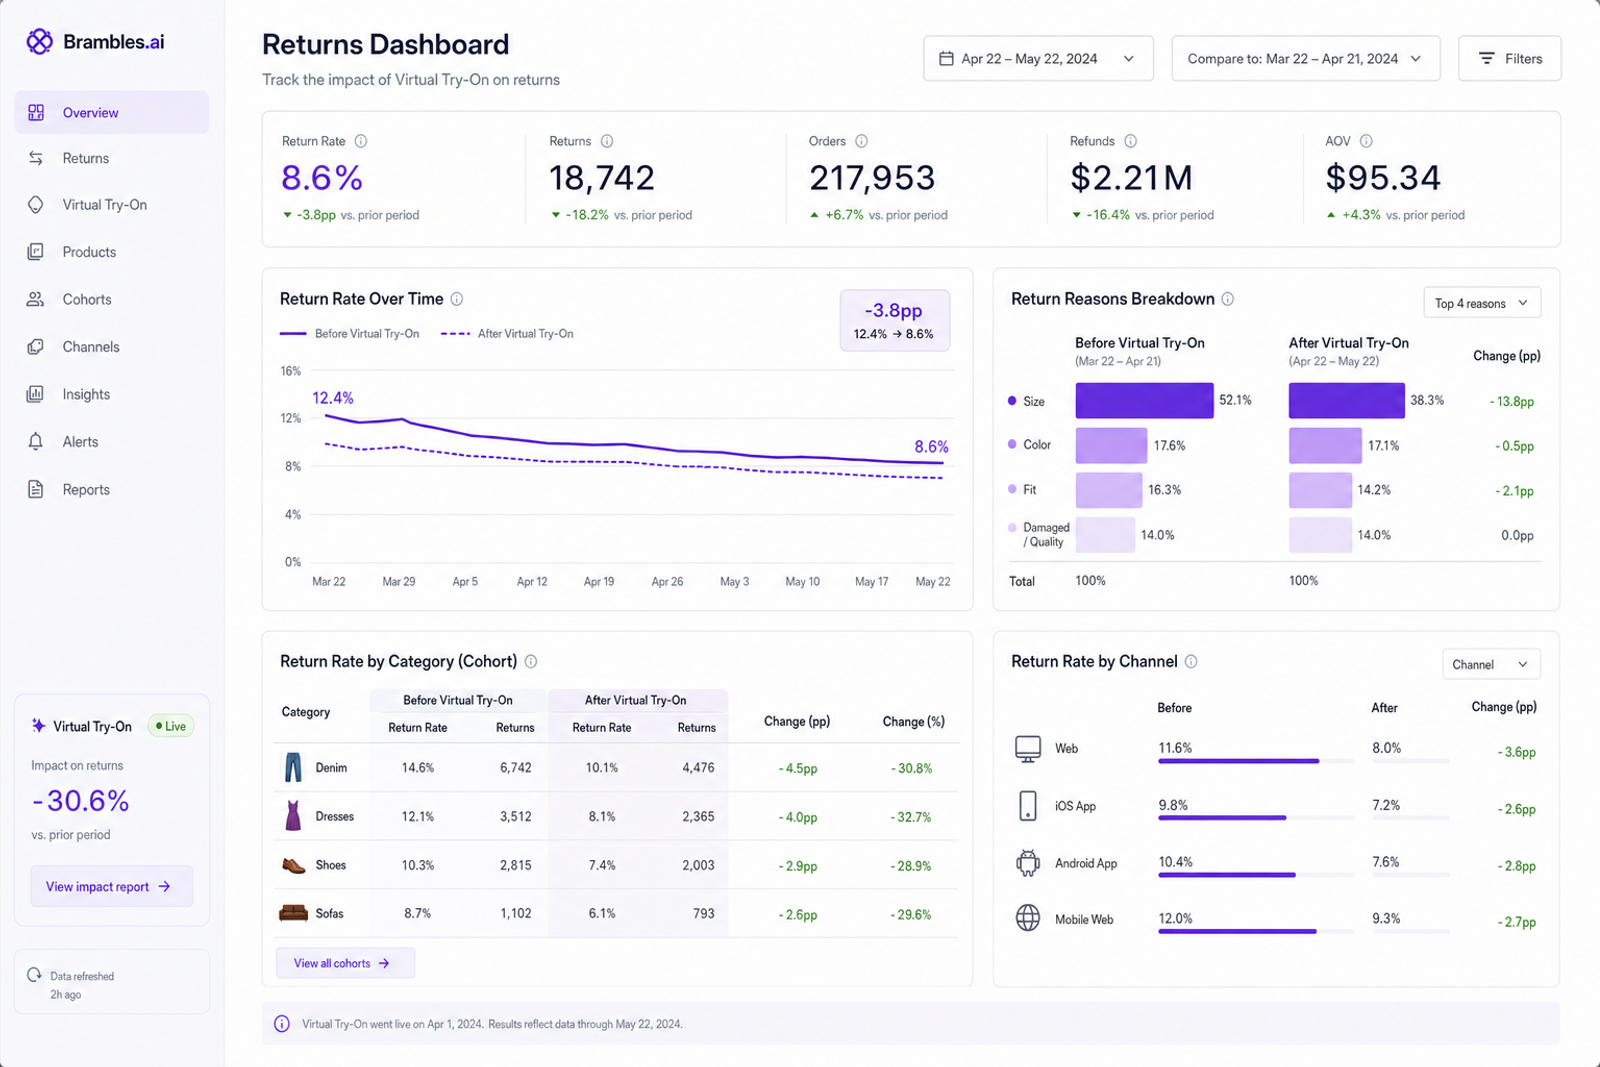The width and height of the screenshot is (1600, 1067).
Task: Toggle After Virtual Try-On dashed legend series
Action: [507, 334]
